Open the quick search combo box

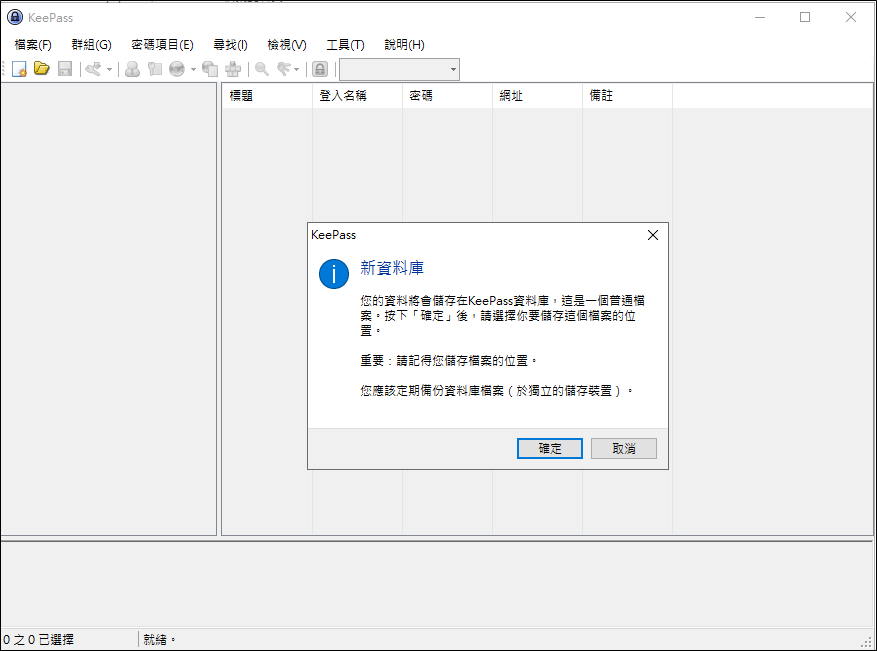(399, 69)
